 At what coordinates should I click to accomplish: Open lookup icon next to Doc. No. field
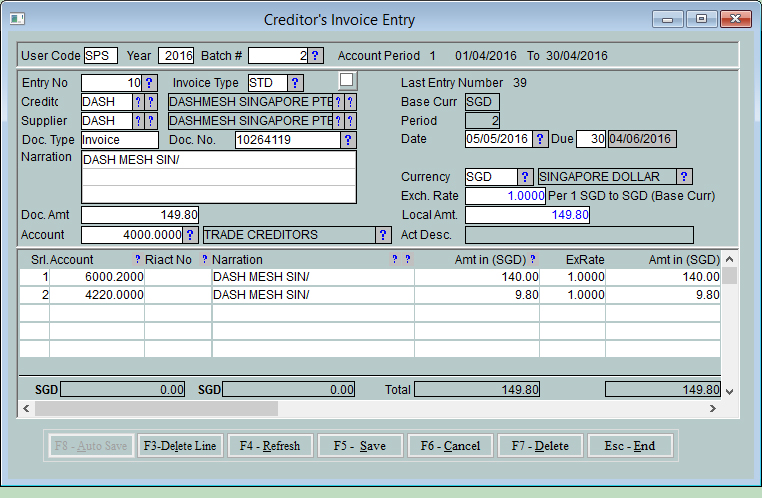point(348,140)
